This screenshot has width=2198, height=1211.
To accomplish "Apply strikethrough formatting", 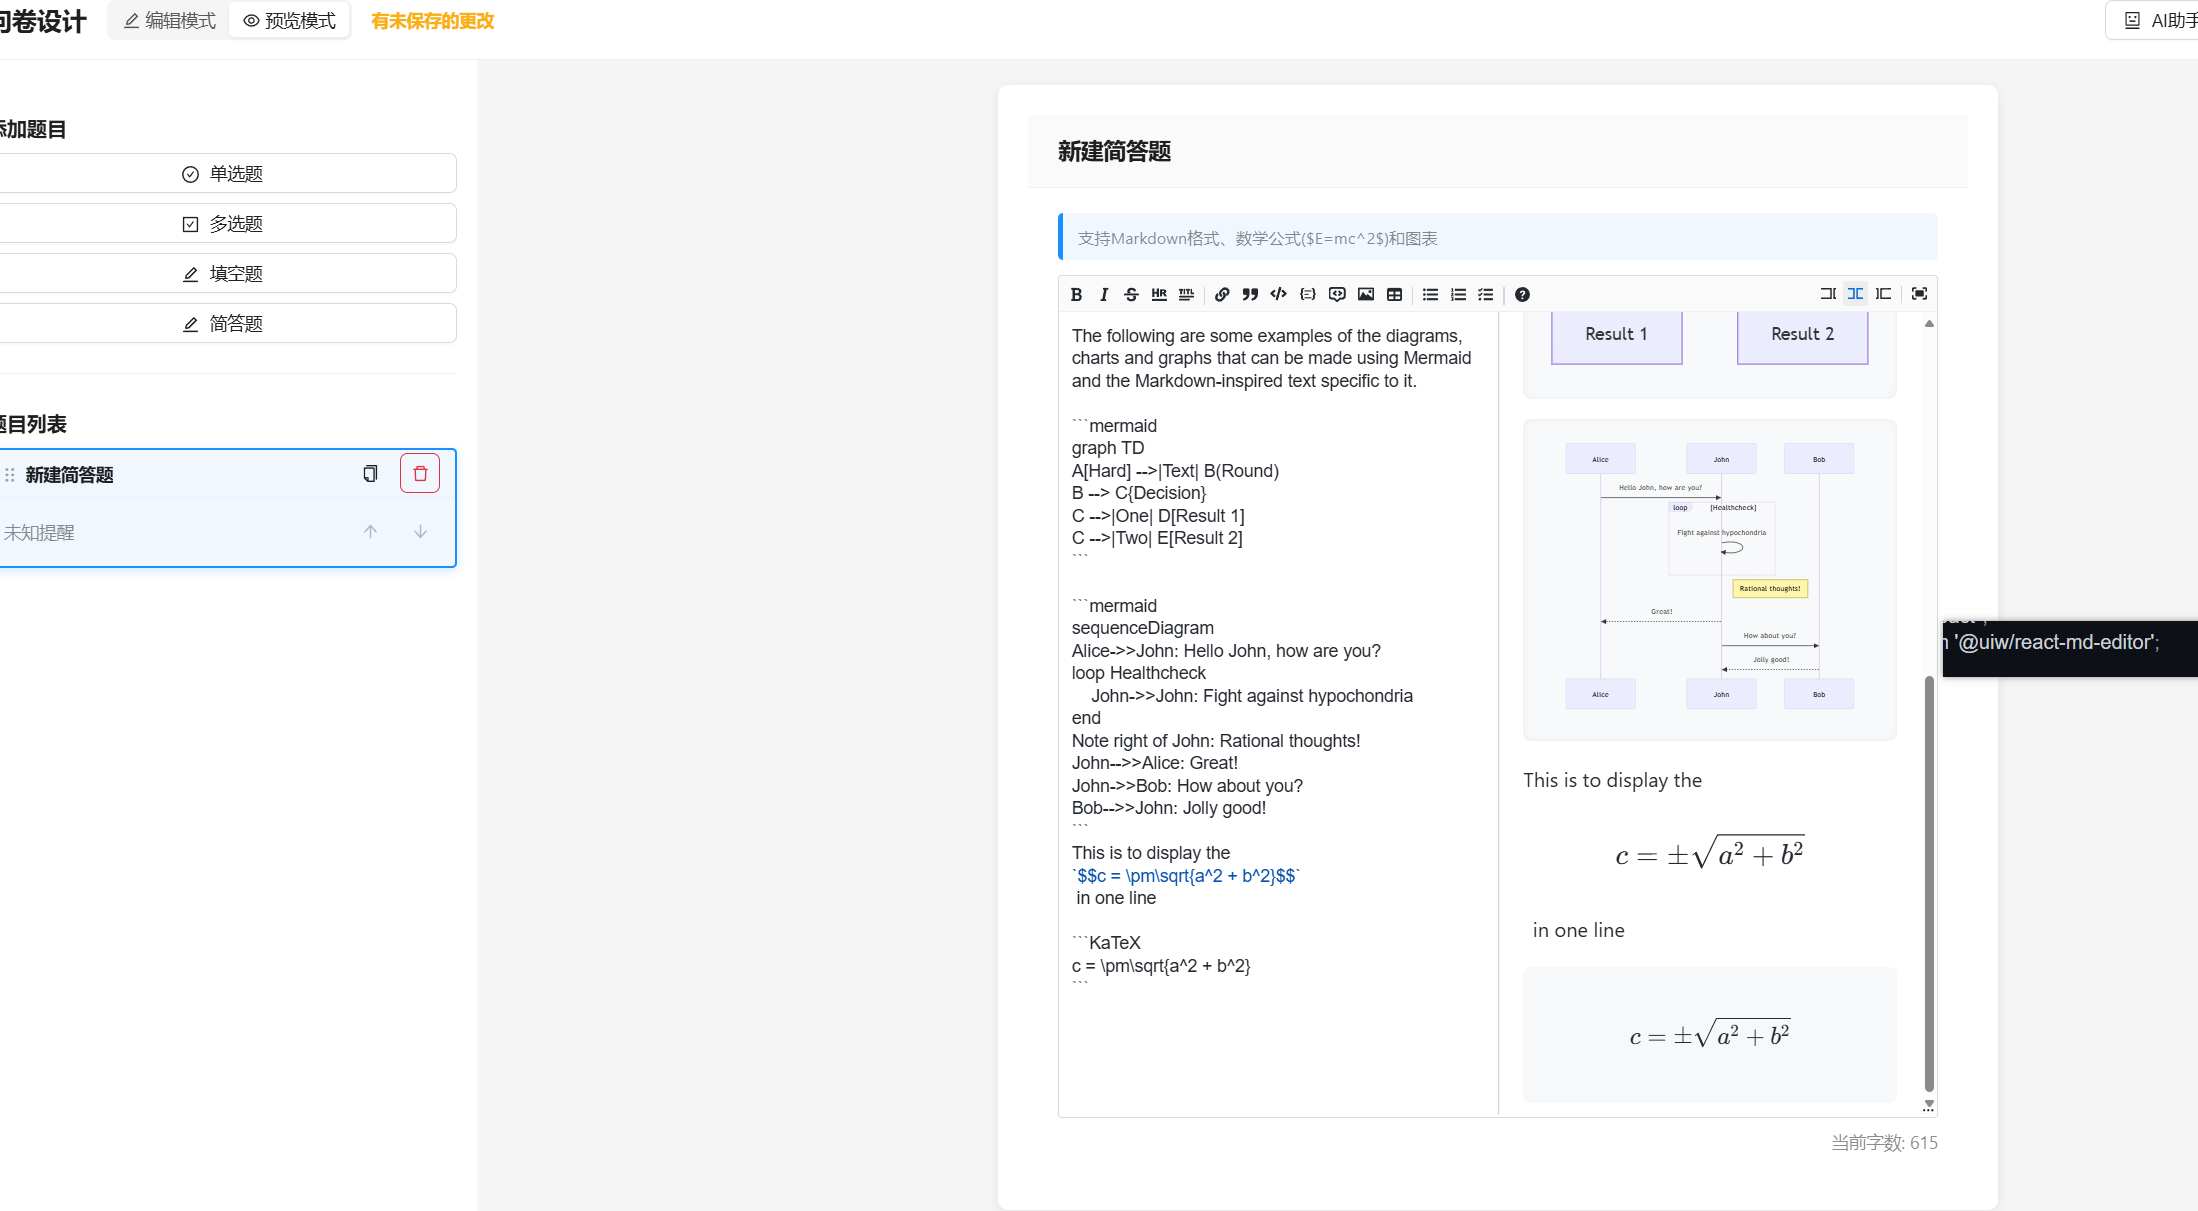I will (1131, 294).
